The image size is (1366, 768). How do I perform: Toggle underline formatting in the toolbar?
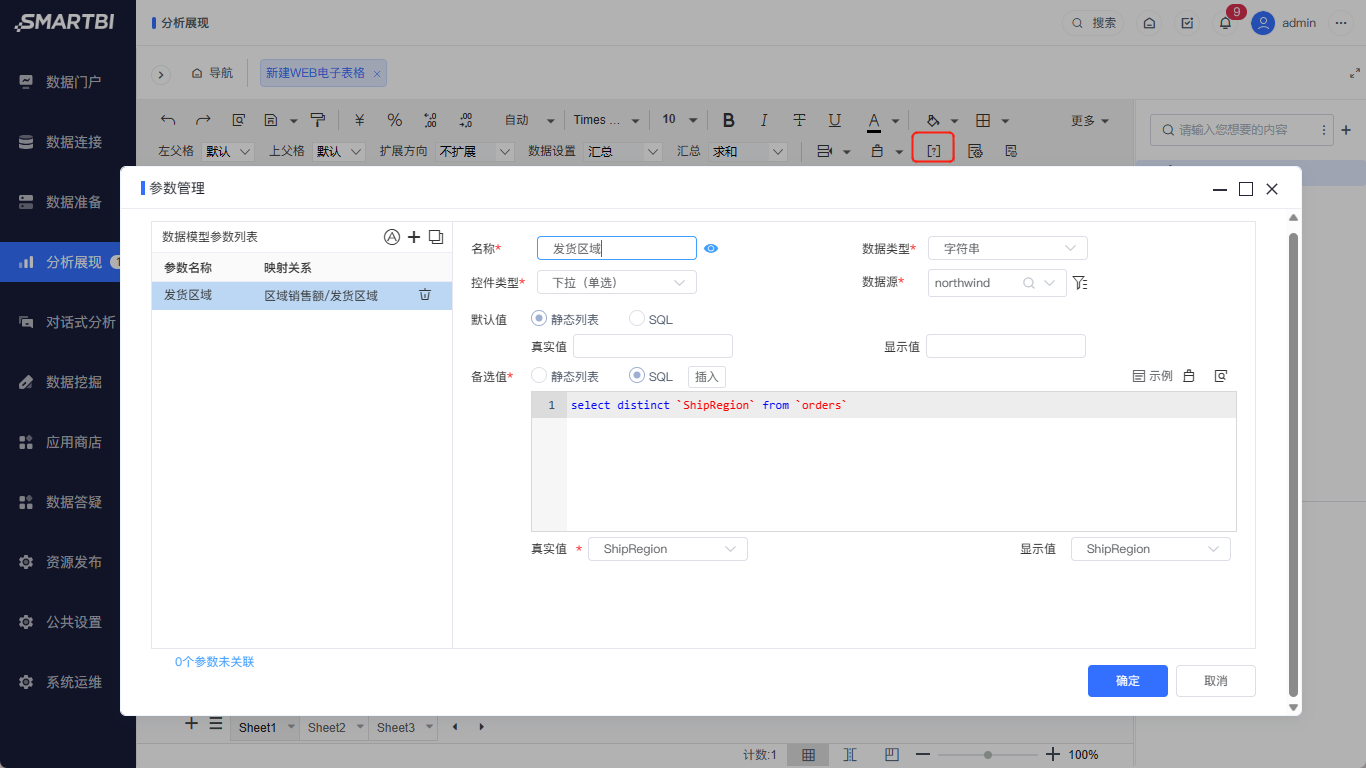point(835,120)
